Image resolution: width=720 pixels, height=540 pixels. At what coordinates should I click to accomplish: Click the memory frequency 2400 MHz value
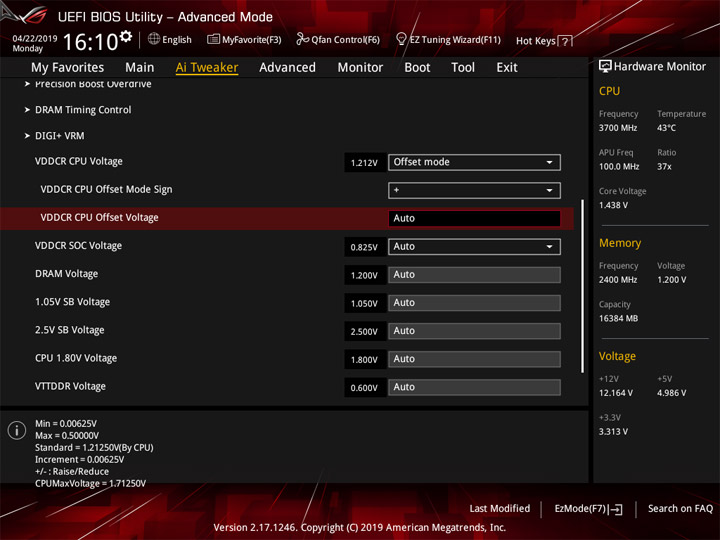point(618,280)
